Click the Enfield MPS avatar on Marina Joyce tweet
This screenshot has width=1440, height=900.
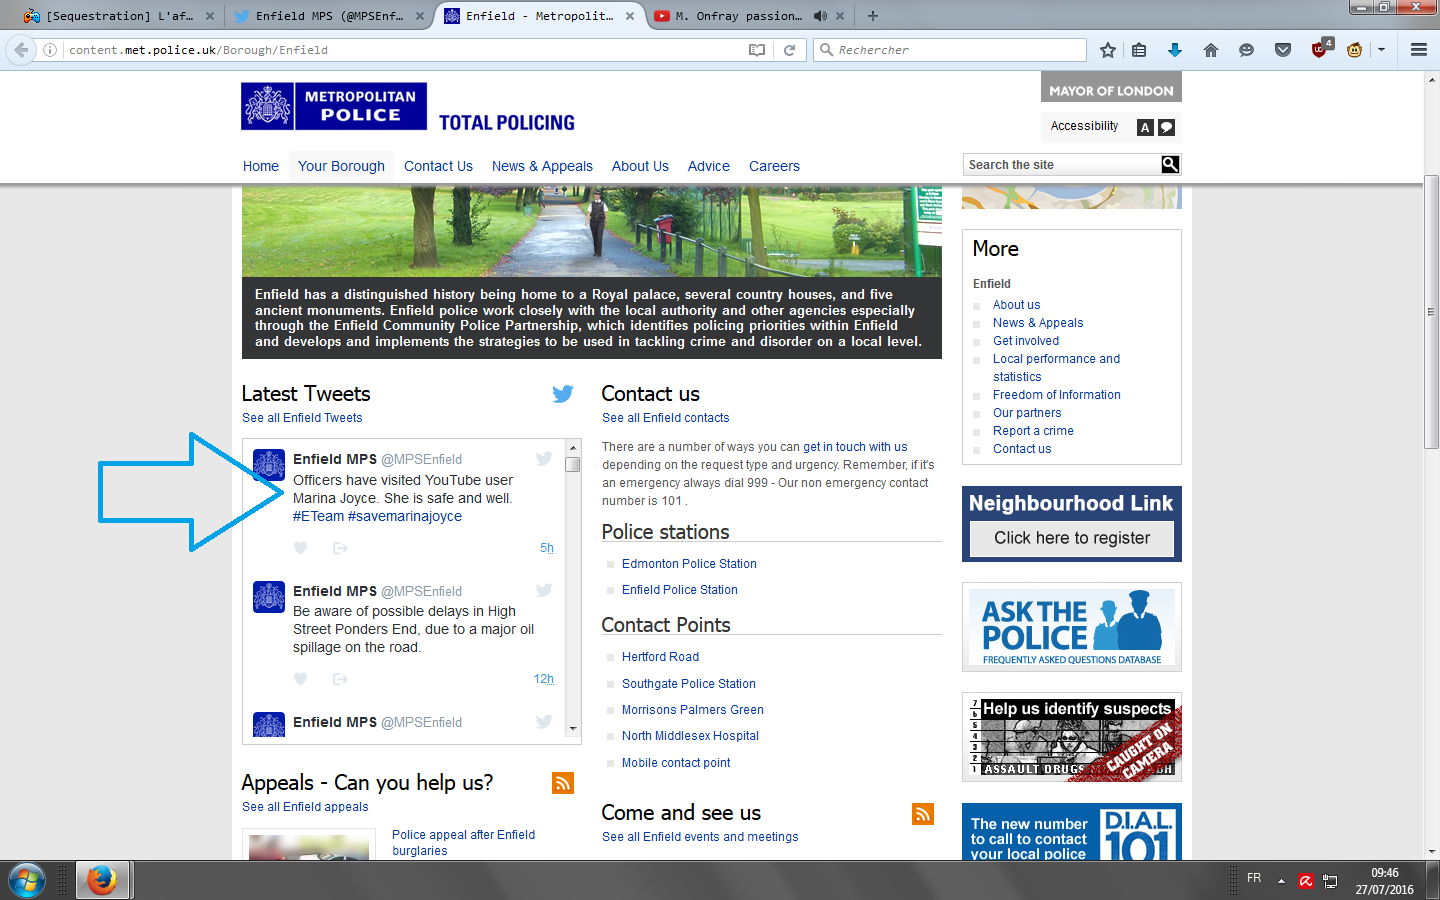(269, 465)
